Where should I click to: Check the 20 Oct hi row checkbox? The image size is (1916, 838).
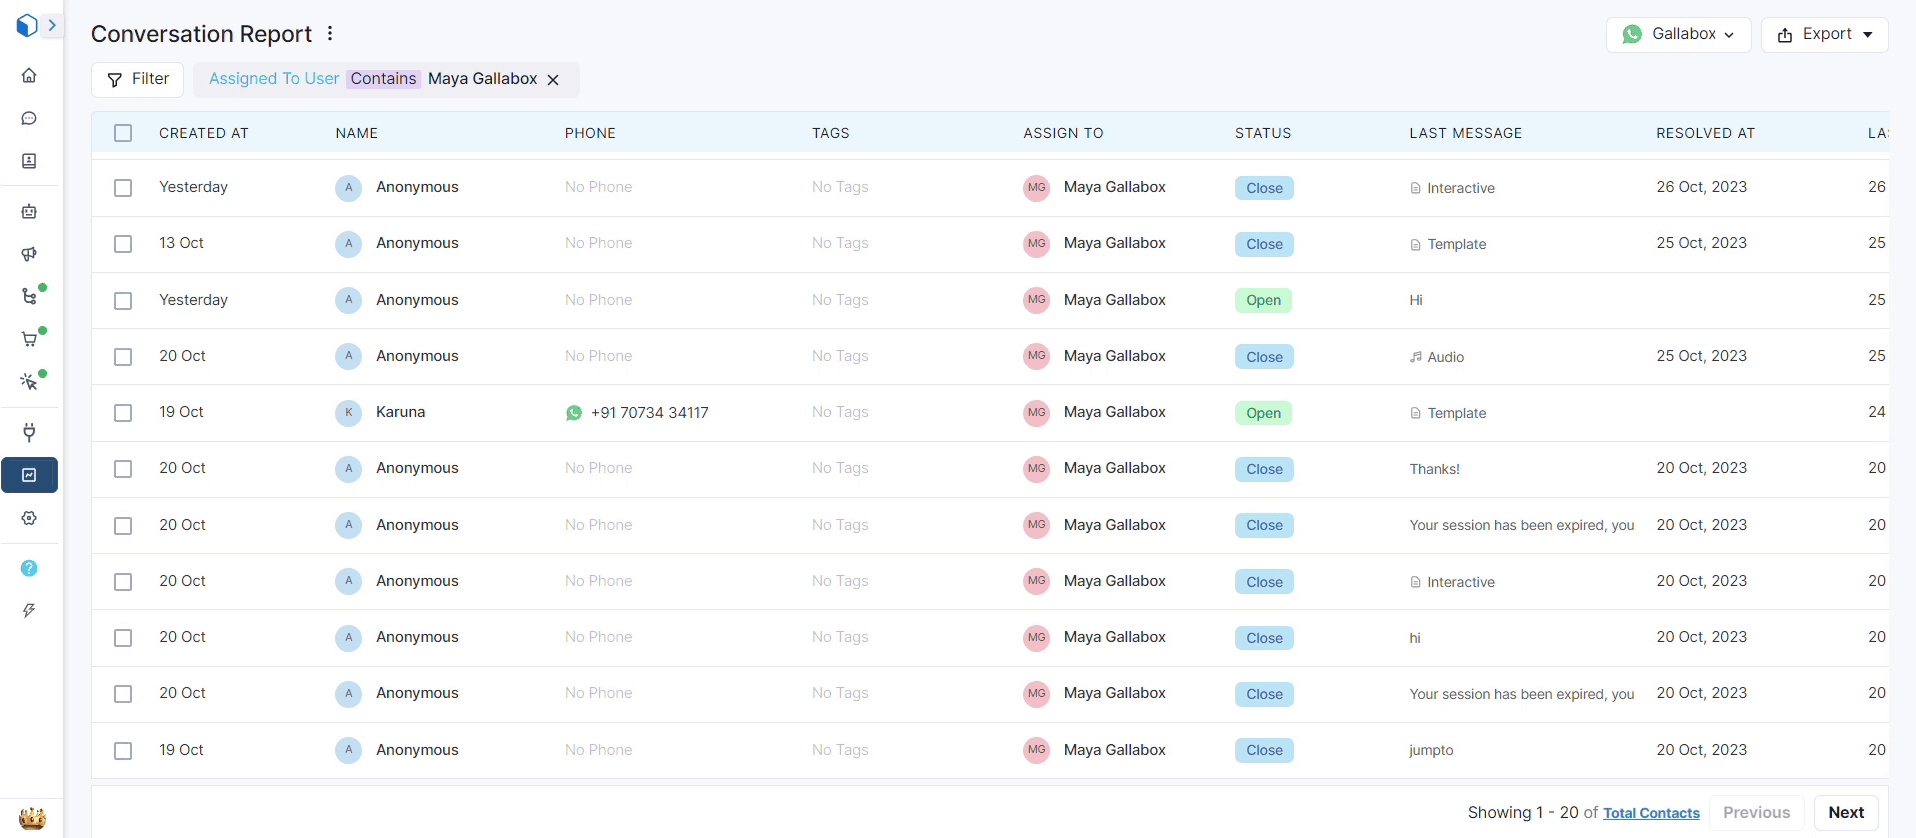123,638
